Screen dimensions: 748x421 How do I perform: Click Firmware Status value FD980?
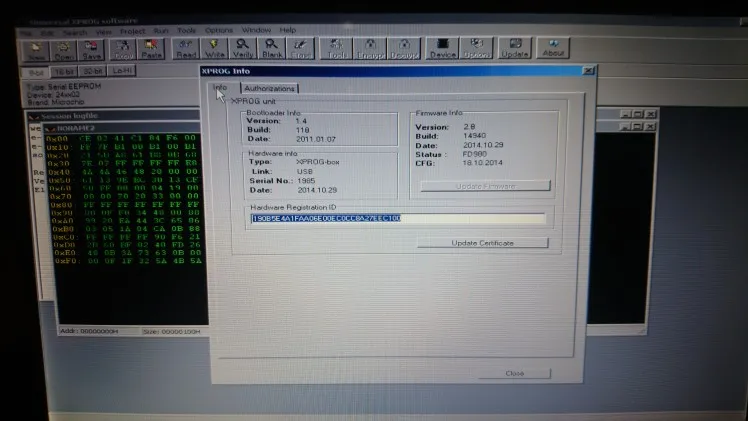(x=475, y=154)
